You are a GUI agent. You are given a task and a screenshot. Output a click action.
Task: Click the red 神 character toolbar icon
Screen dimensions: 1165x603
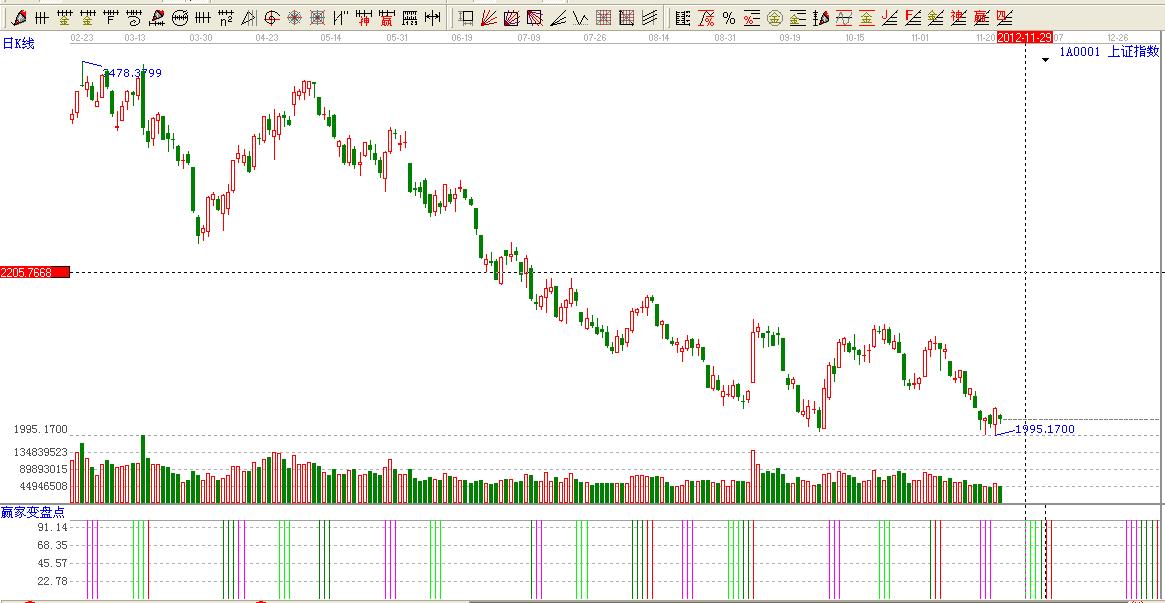coord(364,17)
